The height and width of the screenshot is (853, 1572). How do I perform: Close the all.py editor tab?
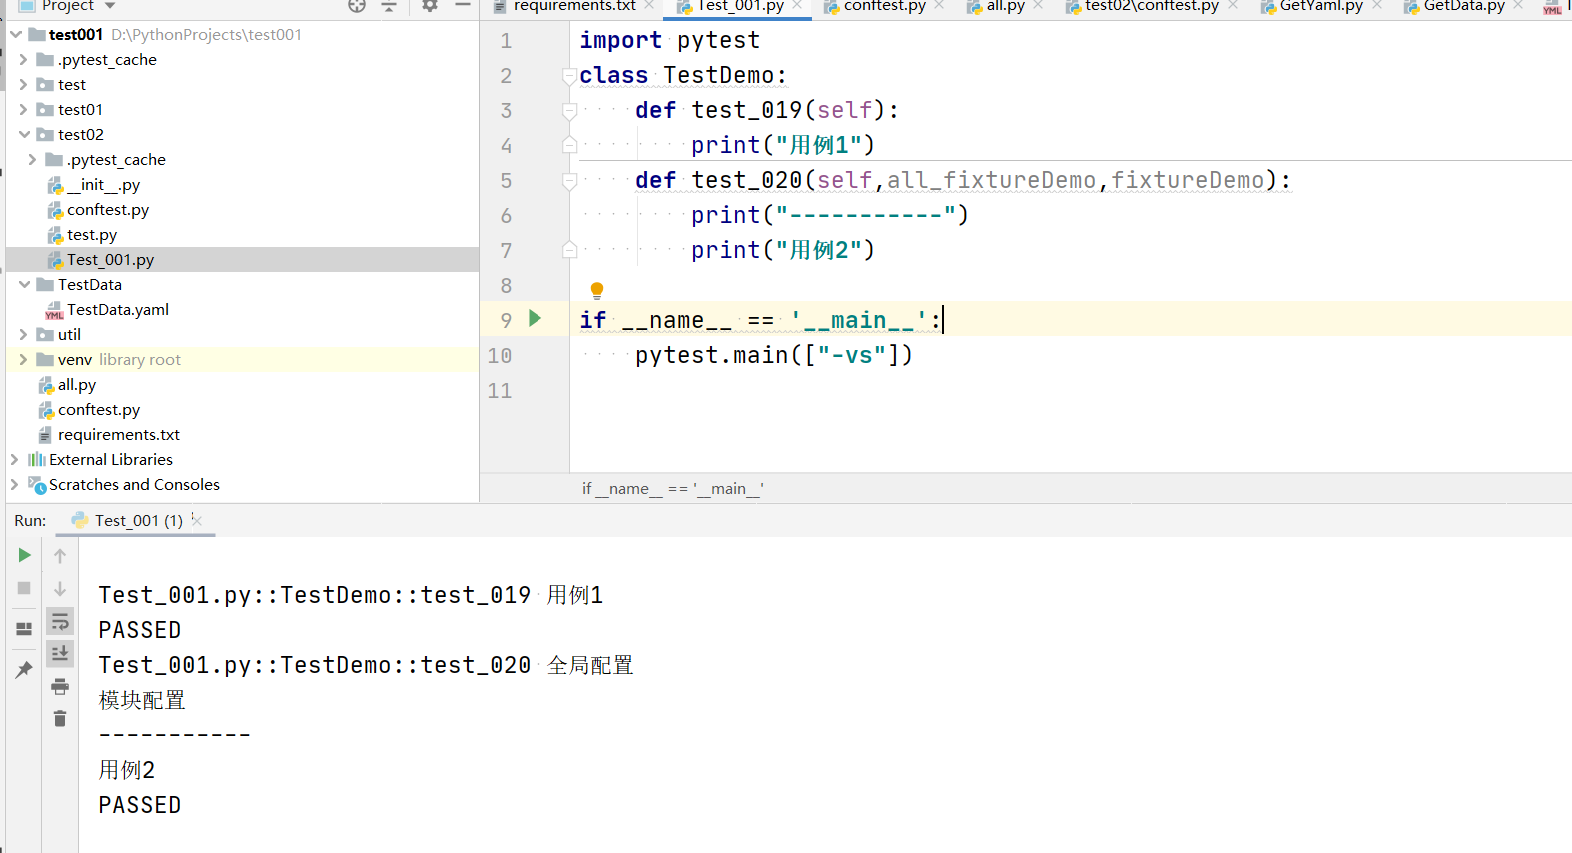tap(1038, 5)
